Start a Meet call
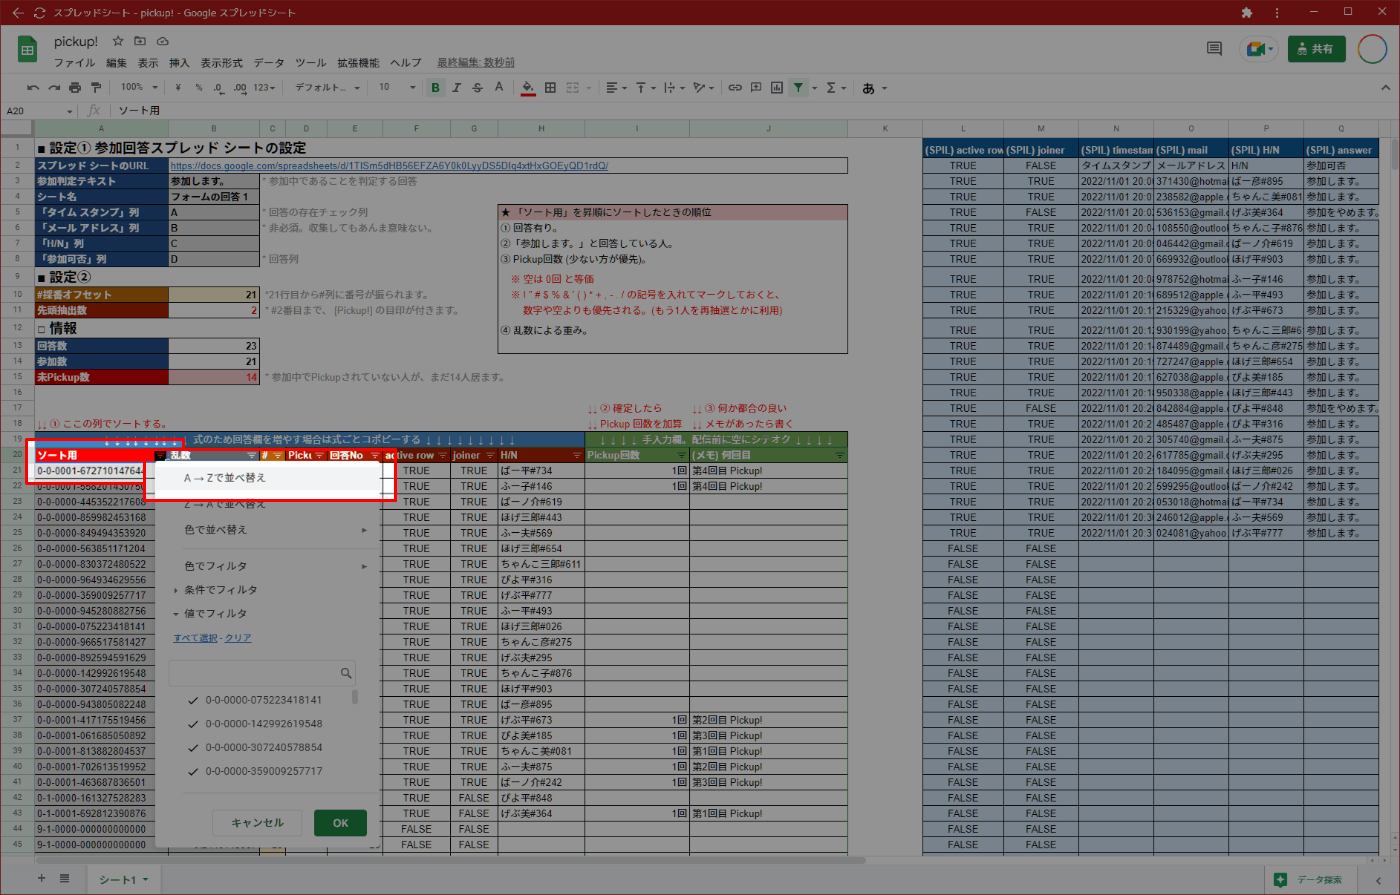Viewport: 1400px width, 895px height. 1258,48
